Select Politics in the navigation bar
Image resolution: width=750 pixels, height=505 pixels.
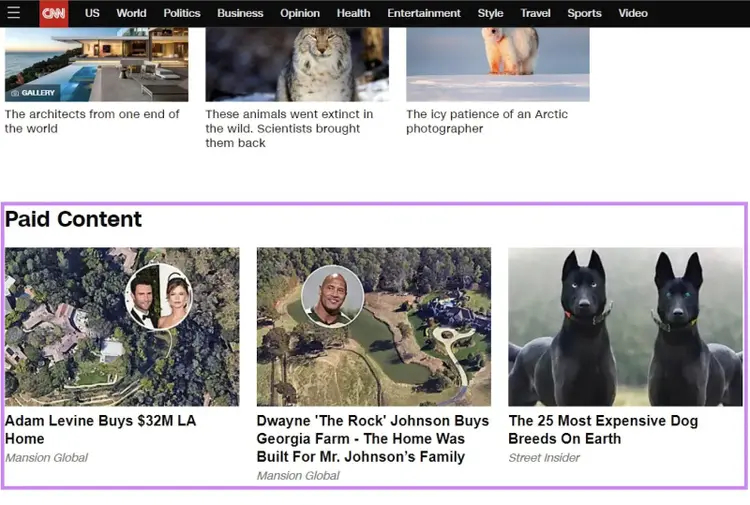(182, 13)
